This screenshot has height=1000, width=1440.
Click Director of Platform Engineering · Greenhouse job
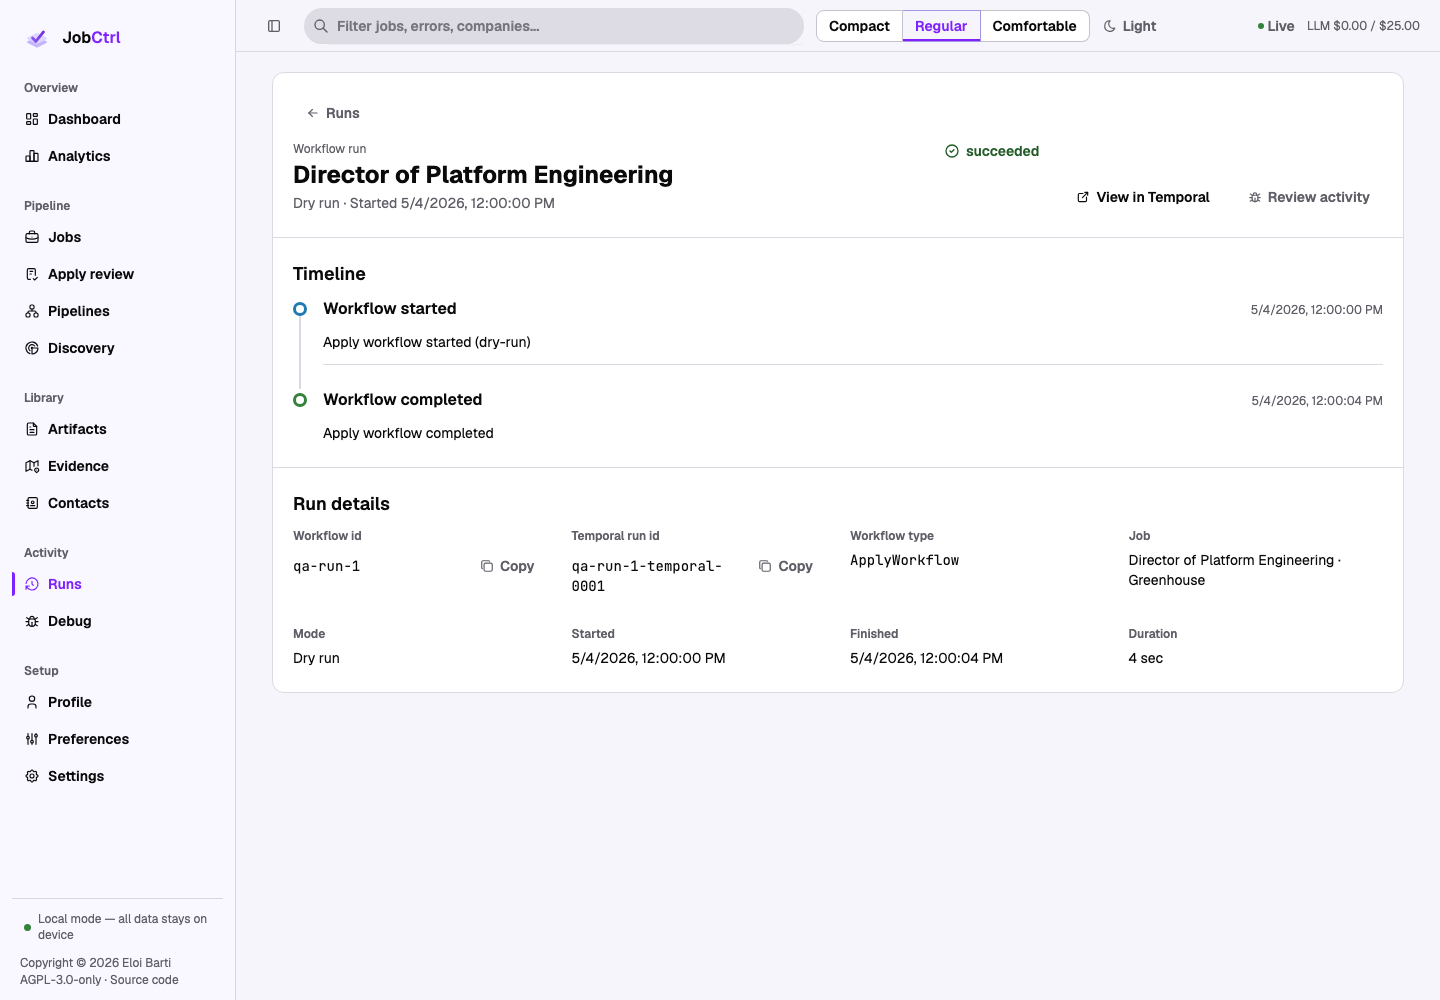pyautogui.click(x=1235, y=570)
